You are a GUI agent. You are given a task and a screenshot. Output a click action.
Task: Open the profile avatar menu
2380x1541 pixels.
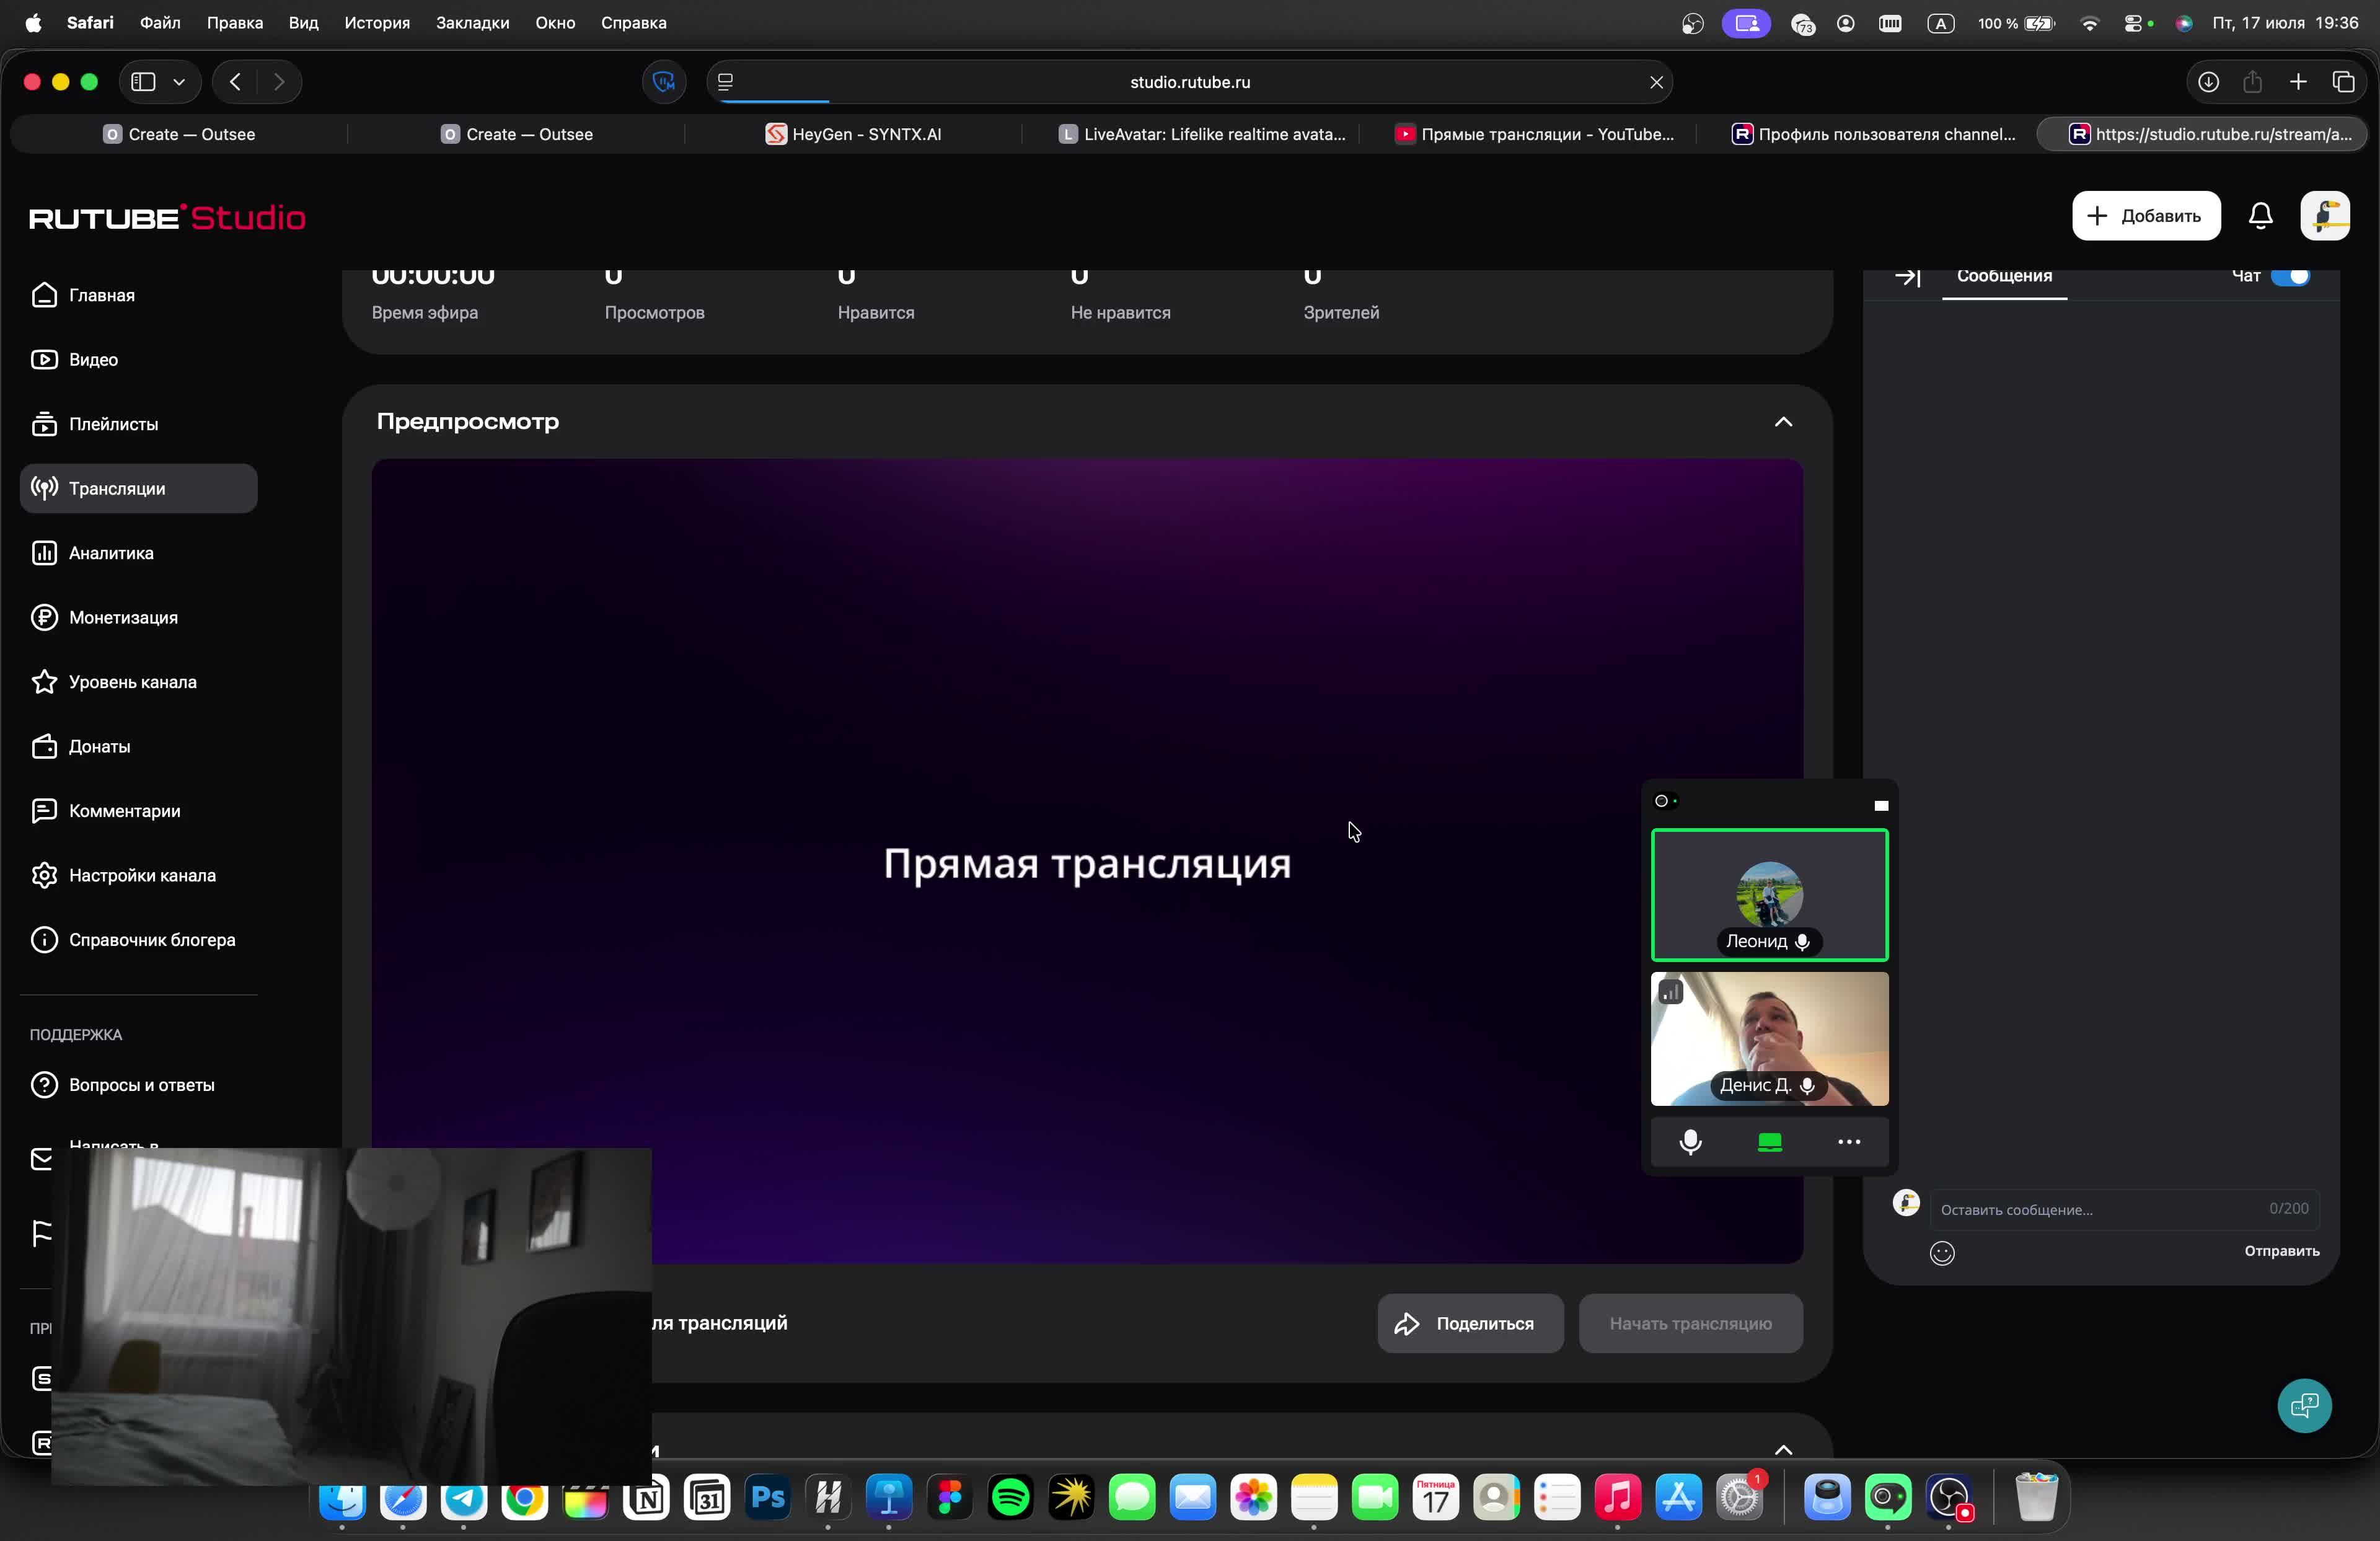coord(2325,216)
